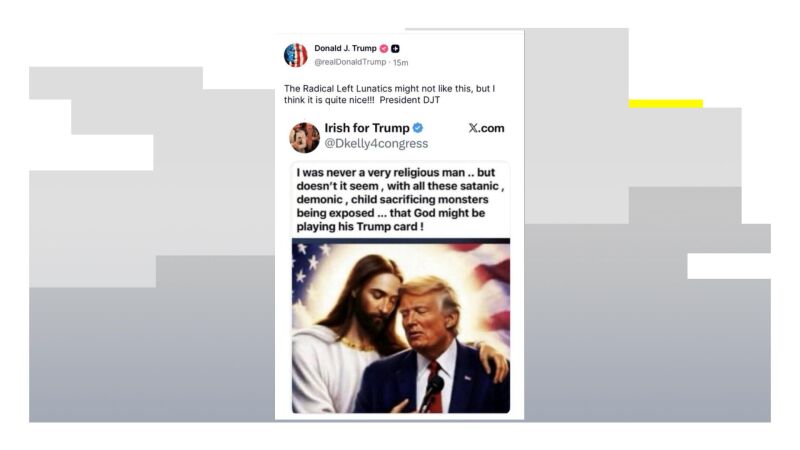The height and width of the screenshot is (450, 800).
Task: Click the blue verified checkmark
Action: pos(418,128)
